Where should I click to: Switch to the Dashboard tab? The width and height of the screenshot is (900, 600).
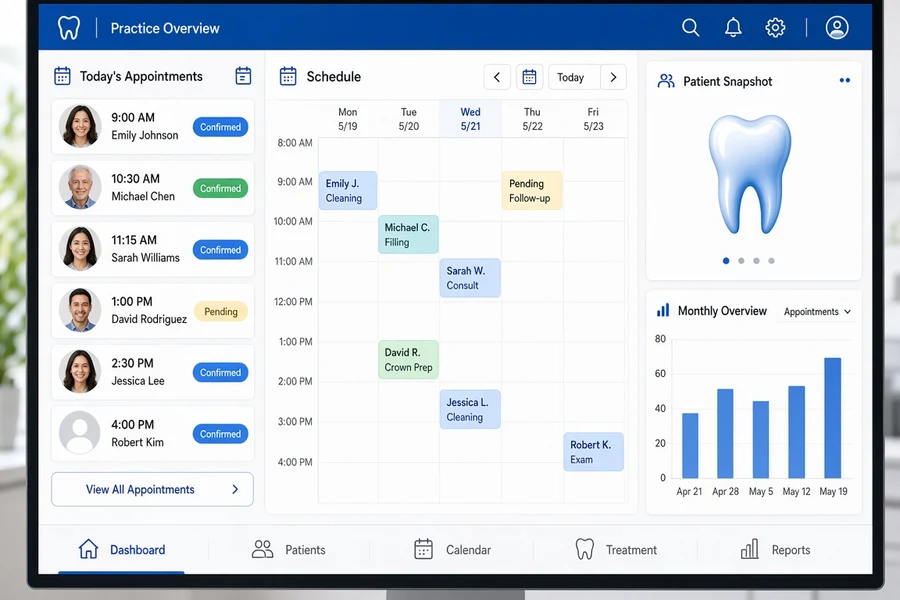coord(122,549)
